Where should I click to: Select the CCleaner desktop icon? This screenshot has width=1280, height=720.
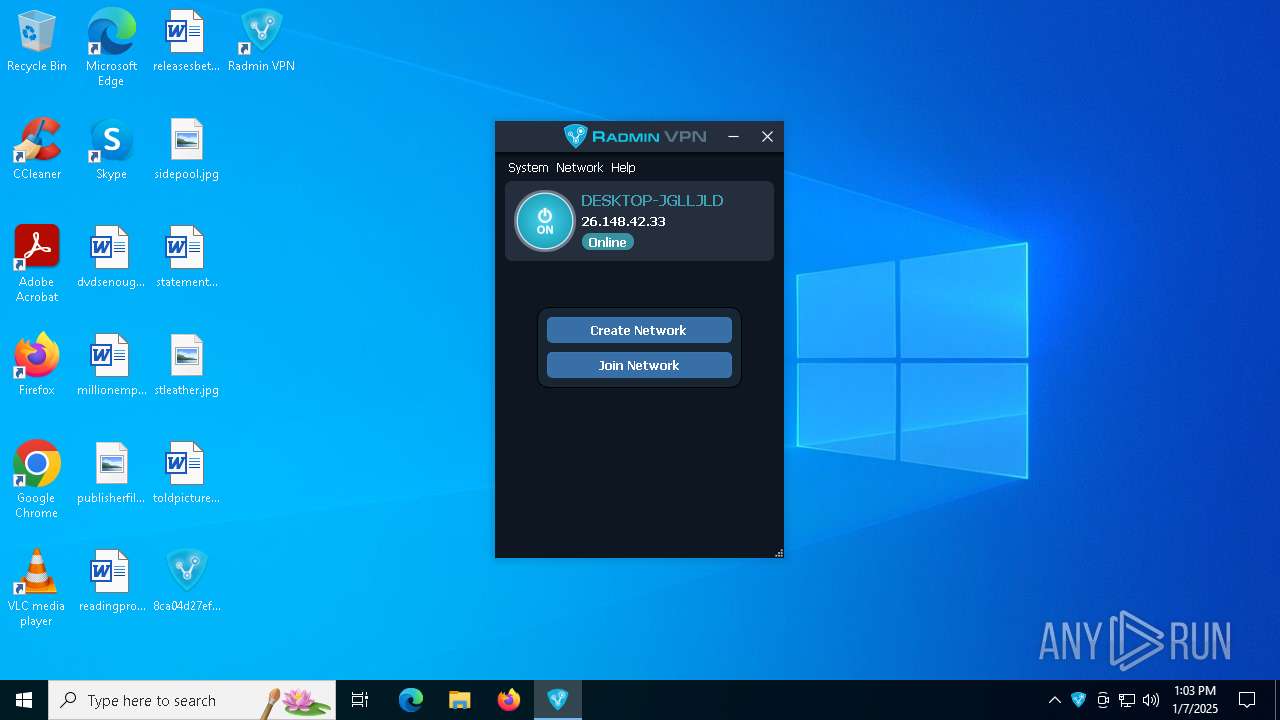(x=37, y=150)
